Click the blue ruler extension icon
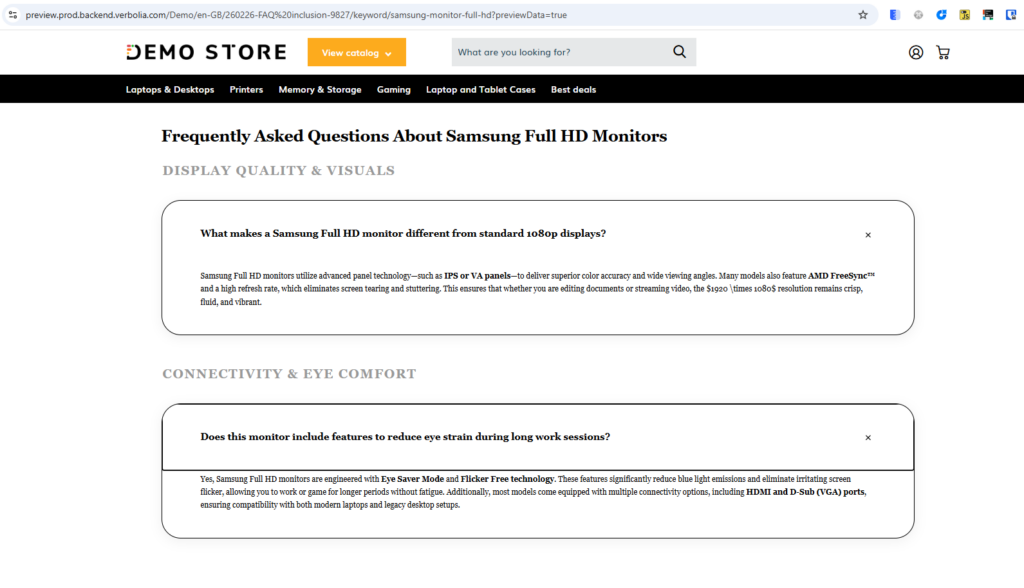 coord(894,15)
